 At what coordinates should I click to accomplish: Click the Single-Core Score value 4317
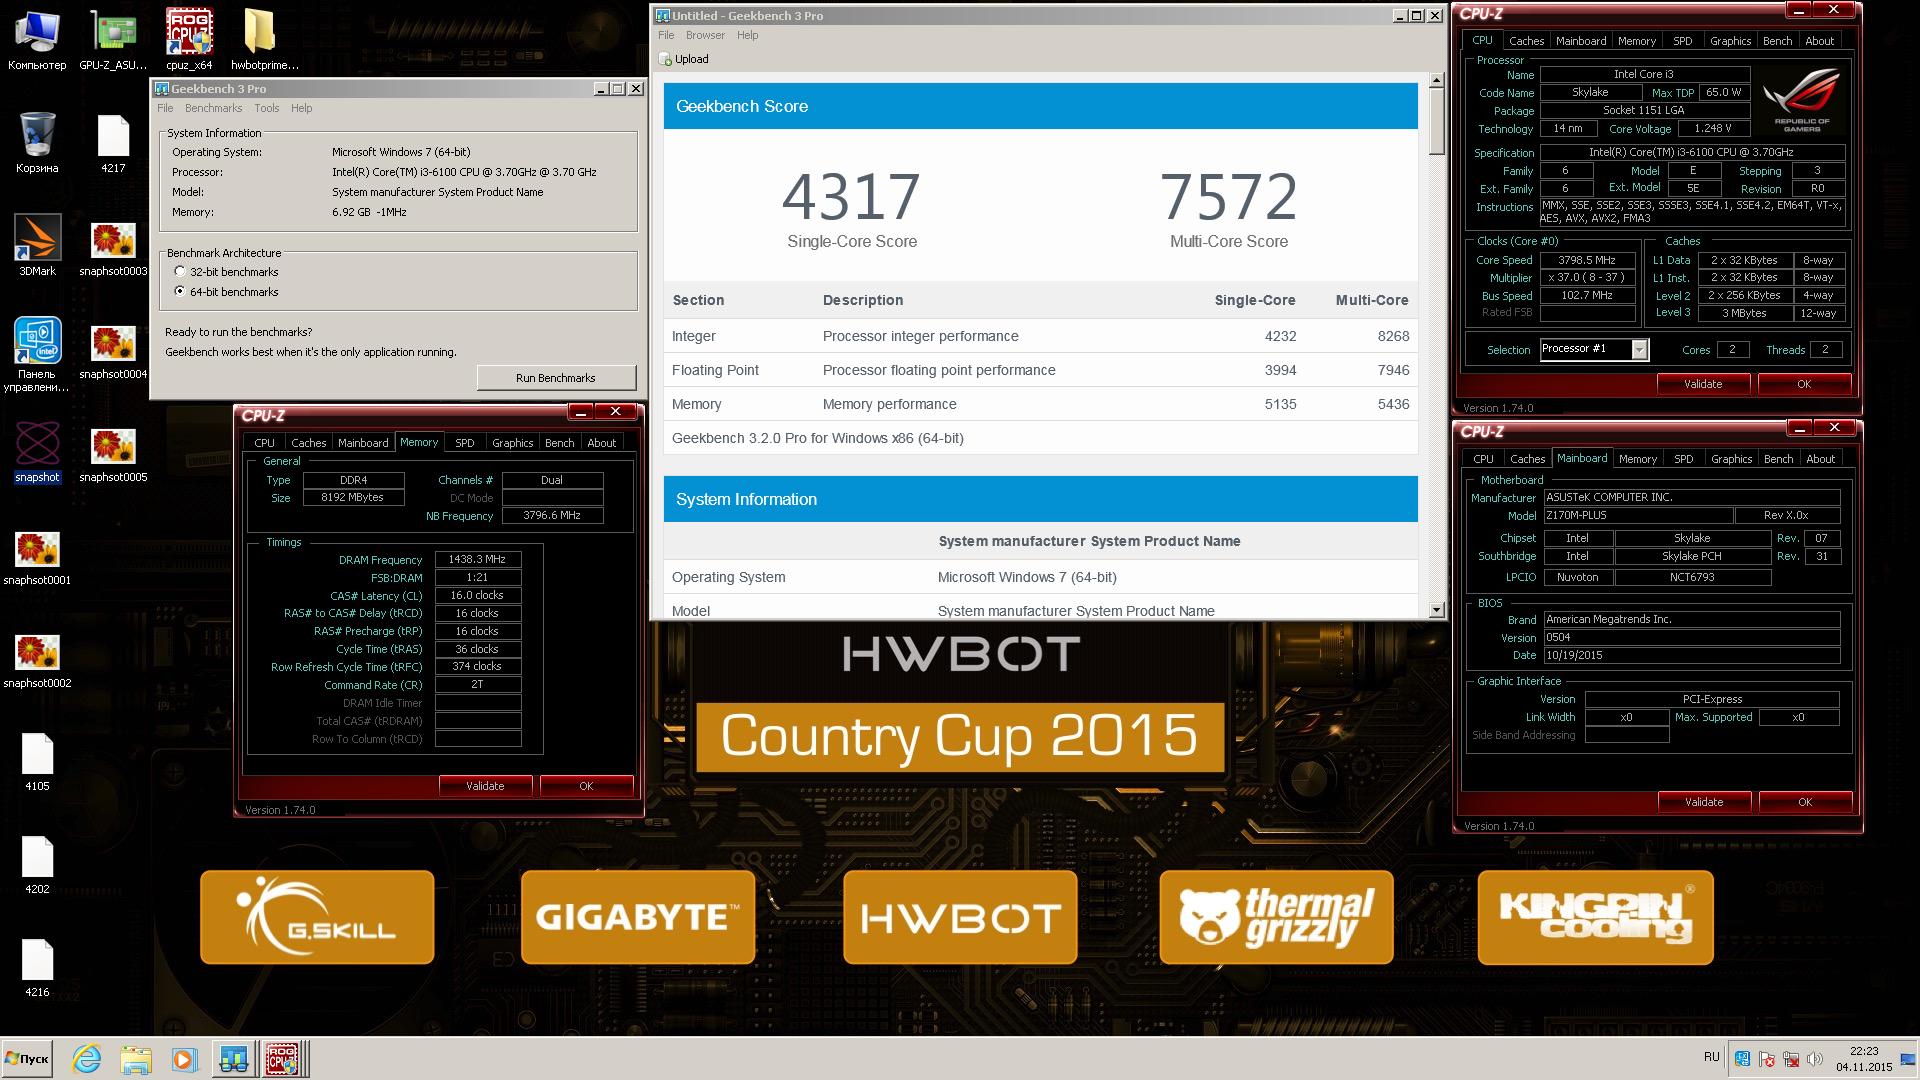point(851,196)
